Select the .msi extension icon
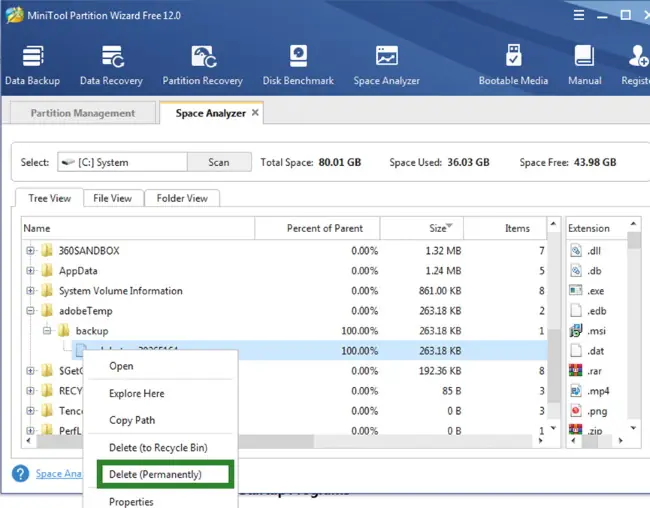The image size is (650, 508). click(576, 331)
